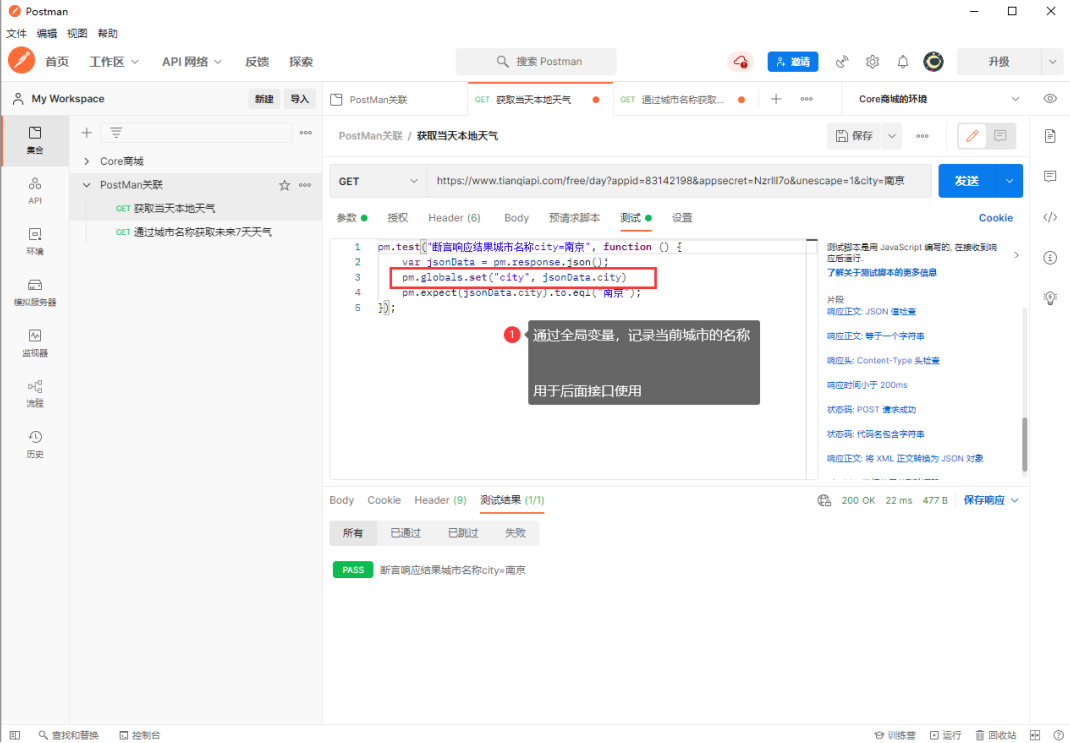Open the 文件 menu
Screen dimensions: 1070x743
(16, 33)
